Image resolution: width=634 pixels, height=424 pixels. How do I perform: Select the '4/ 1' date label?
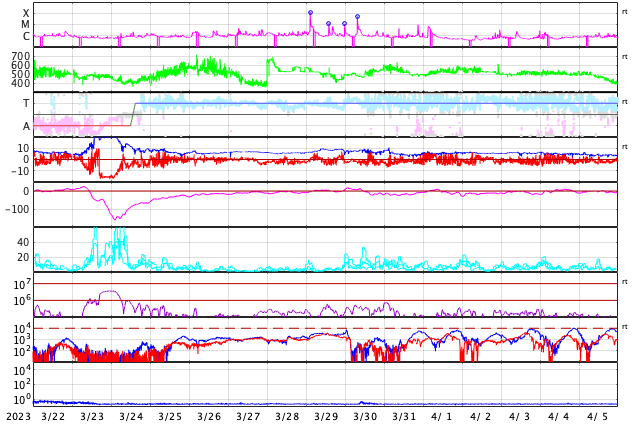442,417
